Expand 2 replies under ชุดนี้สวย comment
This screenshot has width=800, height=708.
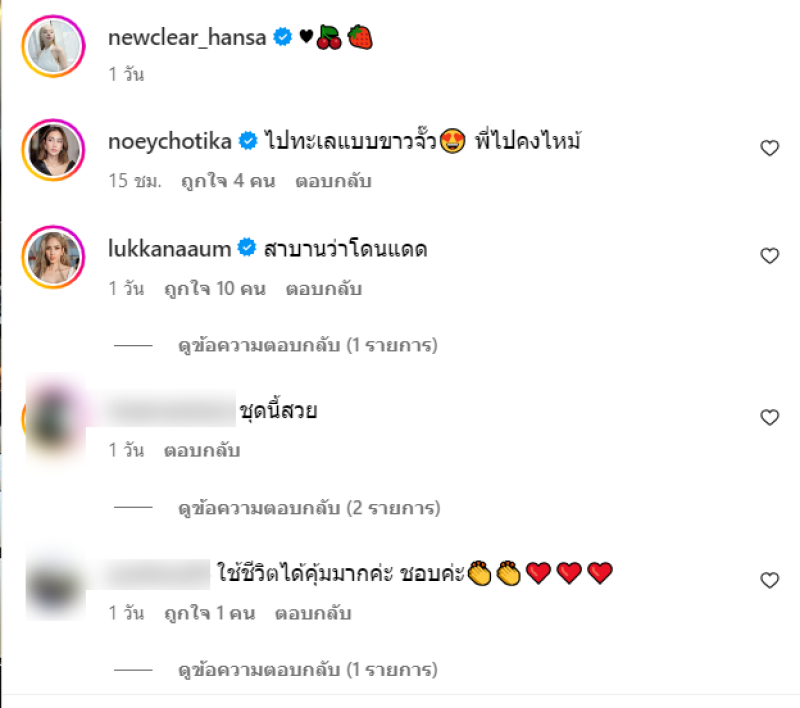[309, 508]
